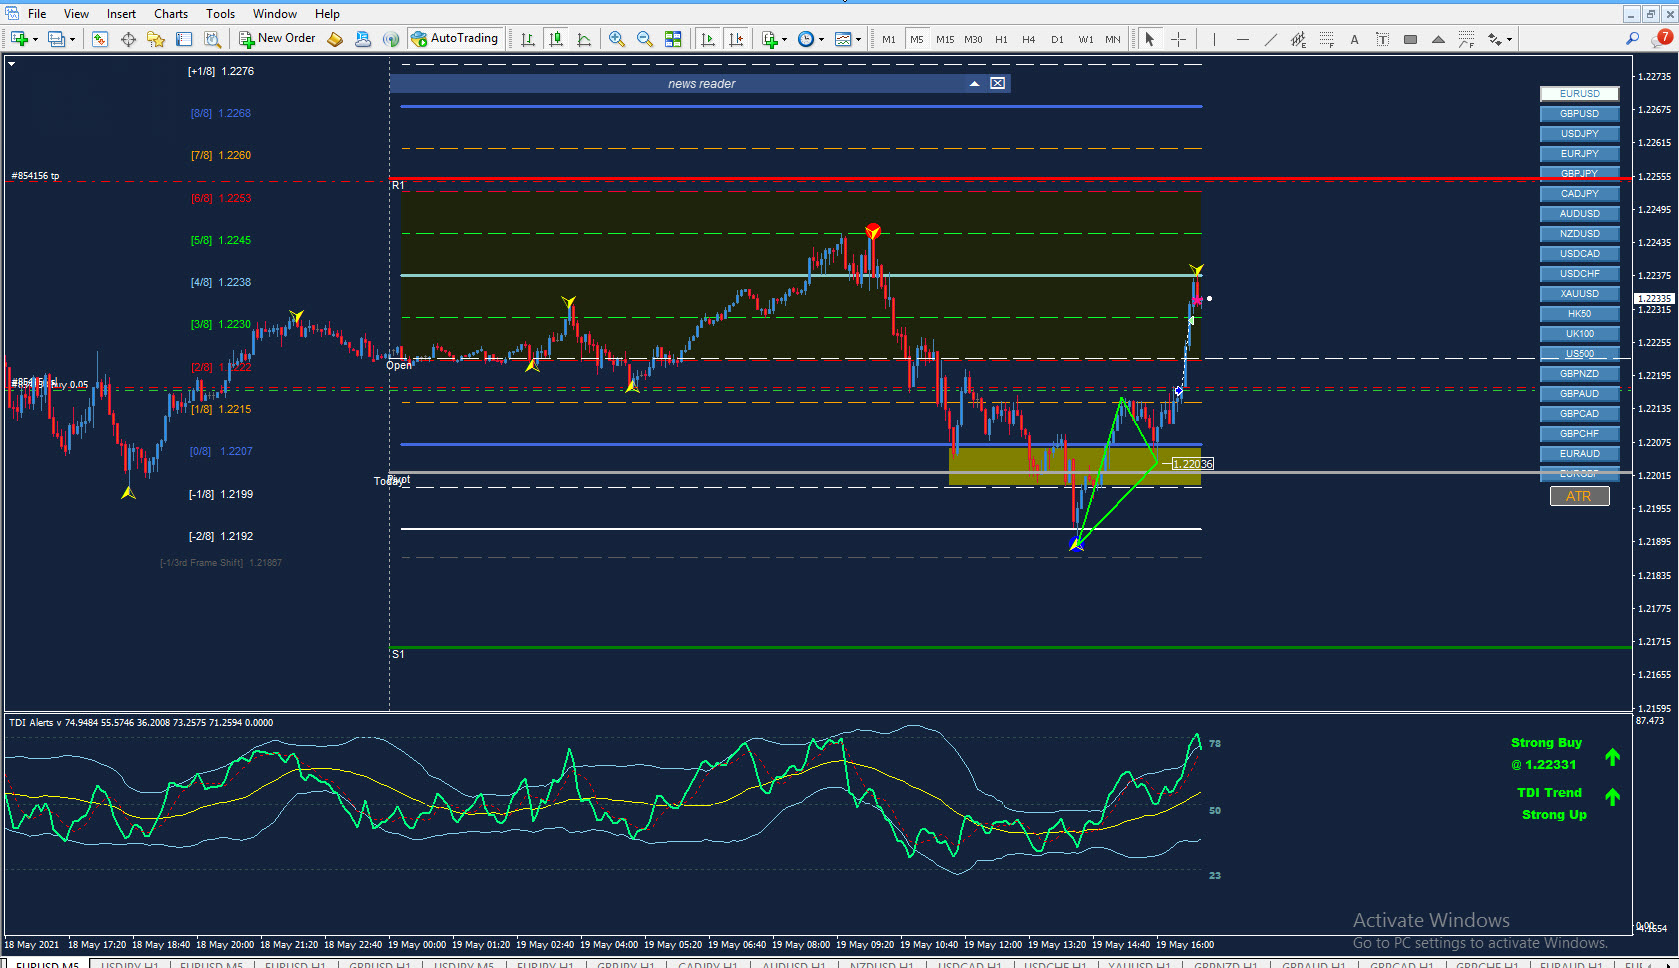Select the text 'A' tool
The height and width of the screenshot is (968, 1679).
[1354, 39]
